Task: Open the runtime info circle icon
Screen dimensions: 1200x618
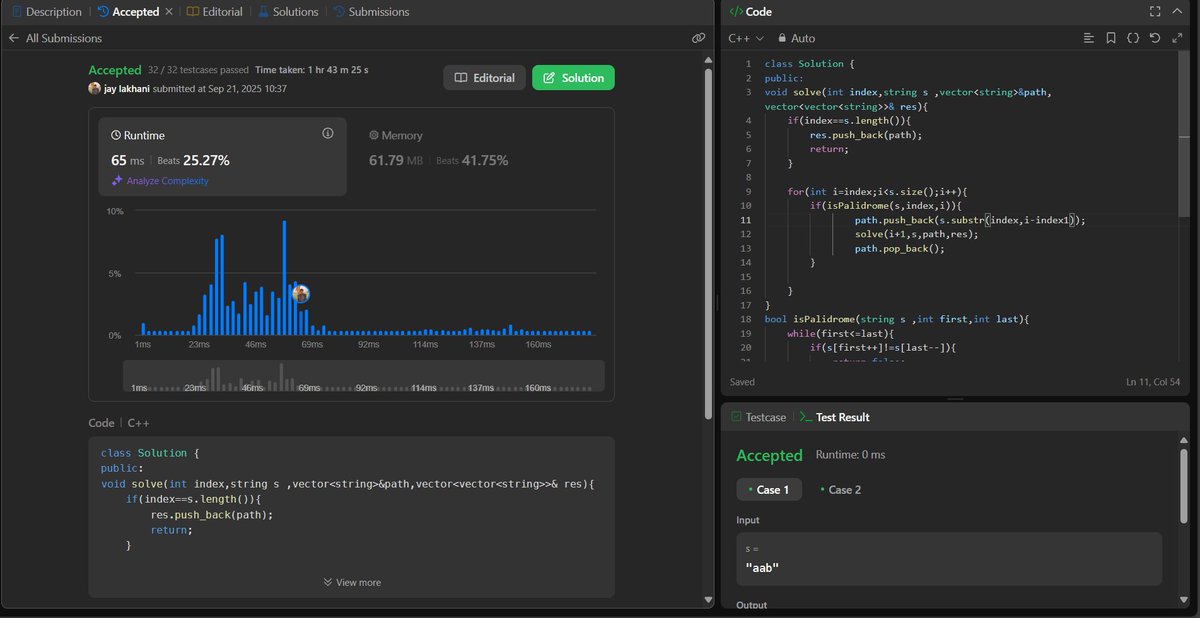Action: [327, 133]
